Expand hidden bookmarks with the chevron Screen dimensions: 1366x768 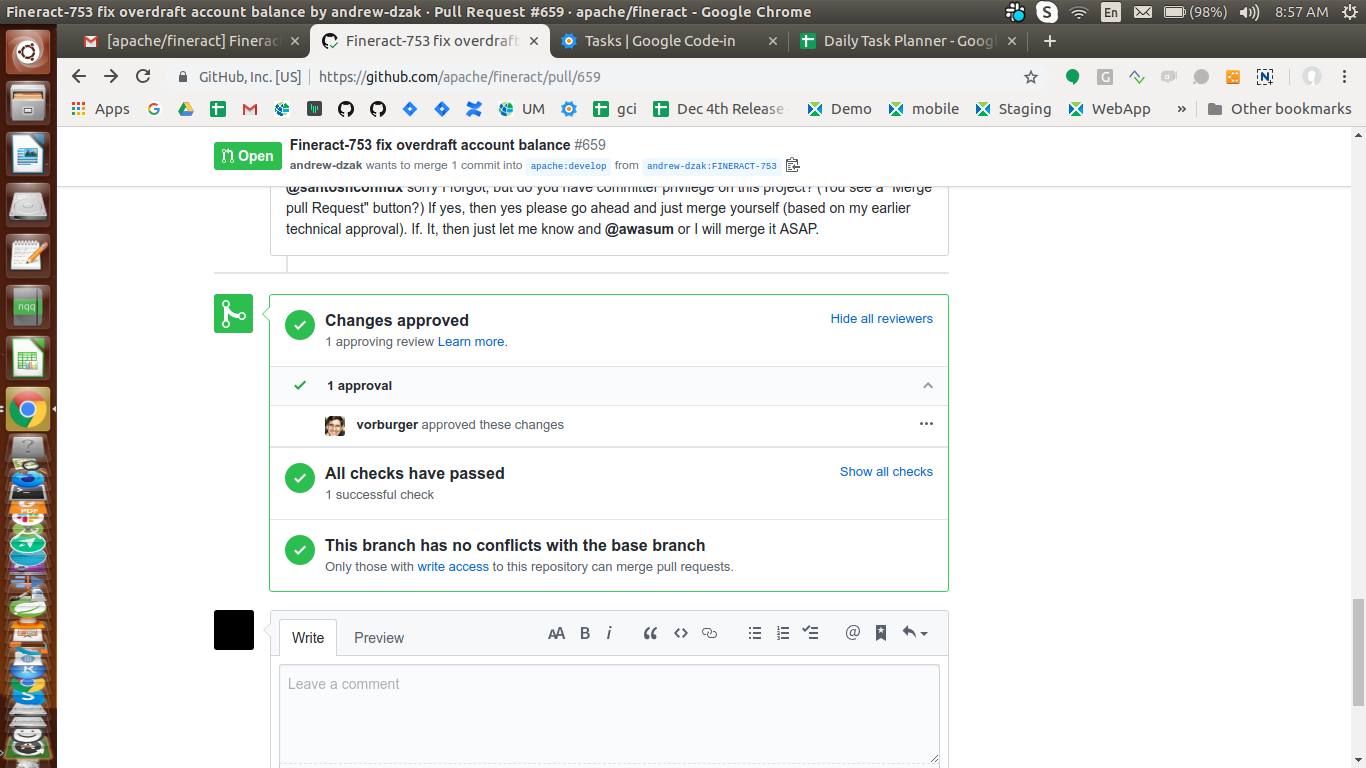pyautogui.click(x=1181, y=109)
